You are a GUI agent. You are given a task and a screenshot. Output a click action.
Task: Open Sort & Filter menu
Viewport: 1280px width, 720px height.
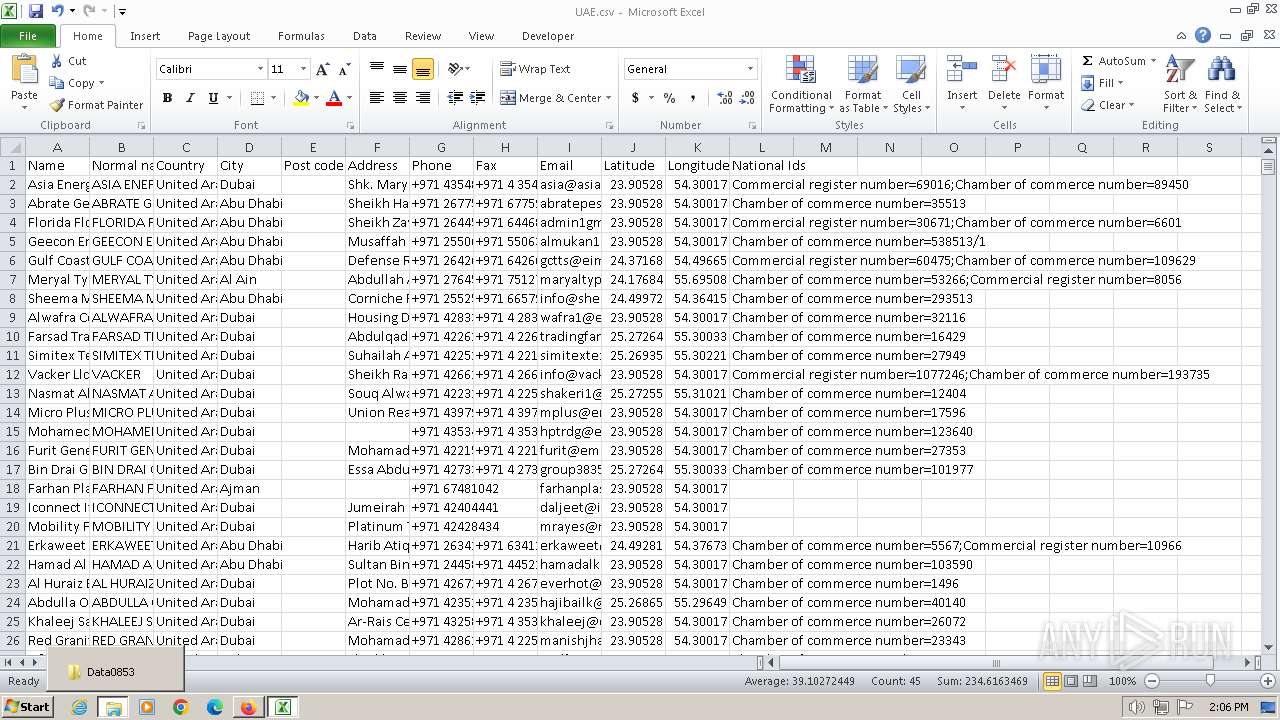pyautogui.click(x=1180, y=85)
